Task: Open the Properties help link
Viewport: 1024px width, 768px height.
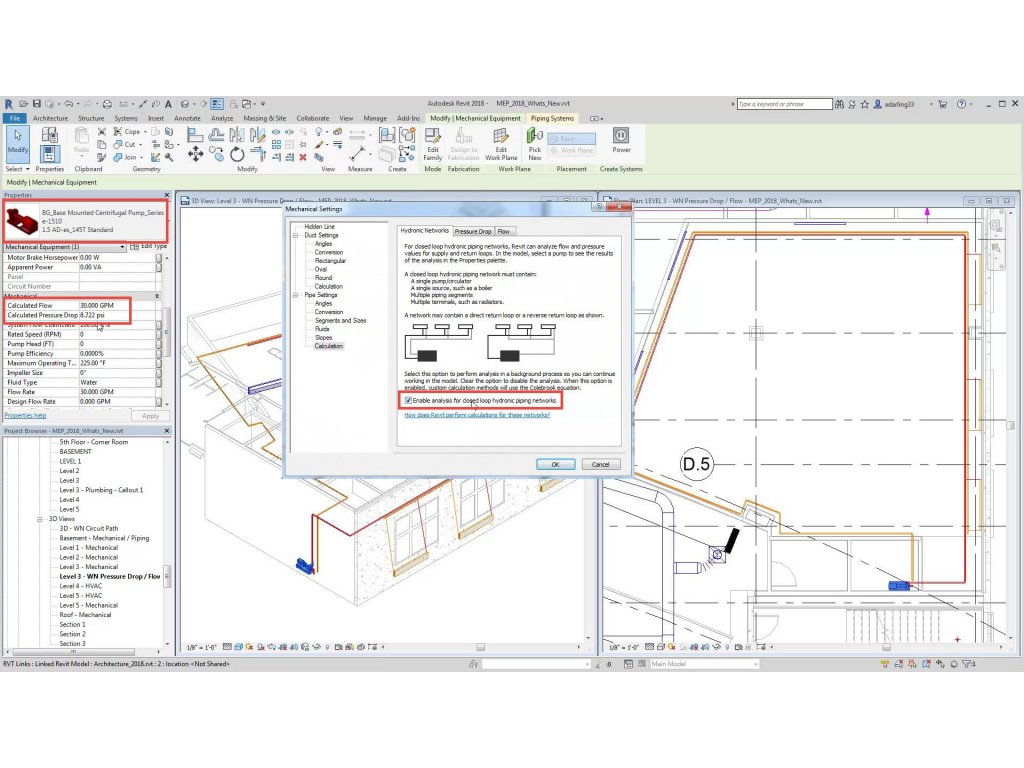Action: 25,415
